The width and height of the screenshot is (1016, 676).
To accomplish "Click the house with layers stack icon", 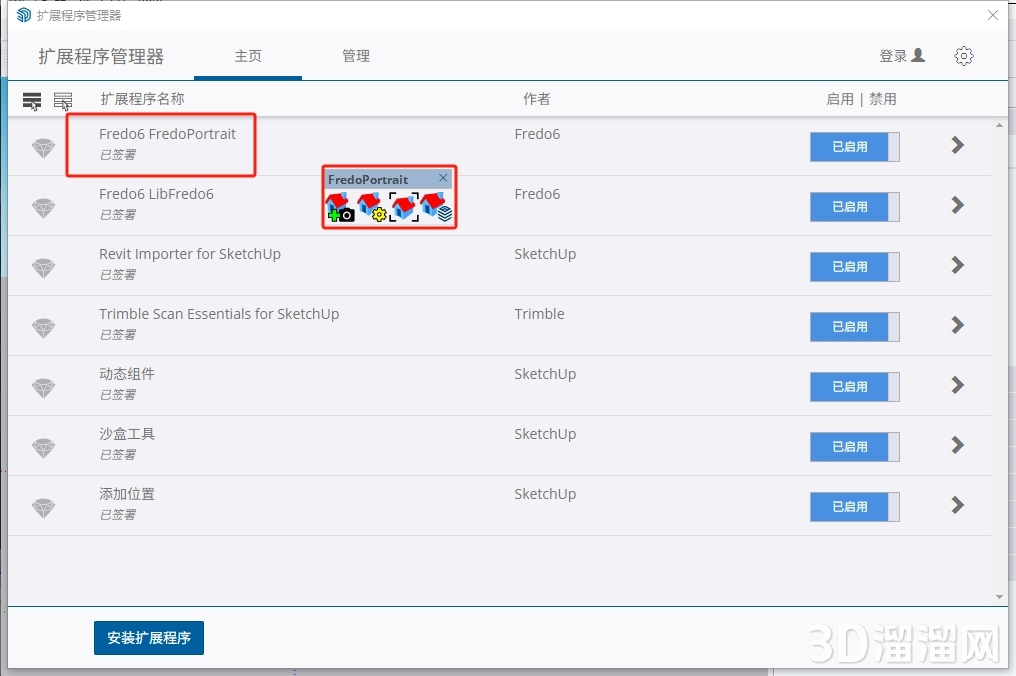I will coord(435,207).
